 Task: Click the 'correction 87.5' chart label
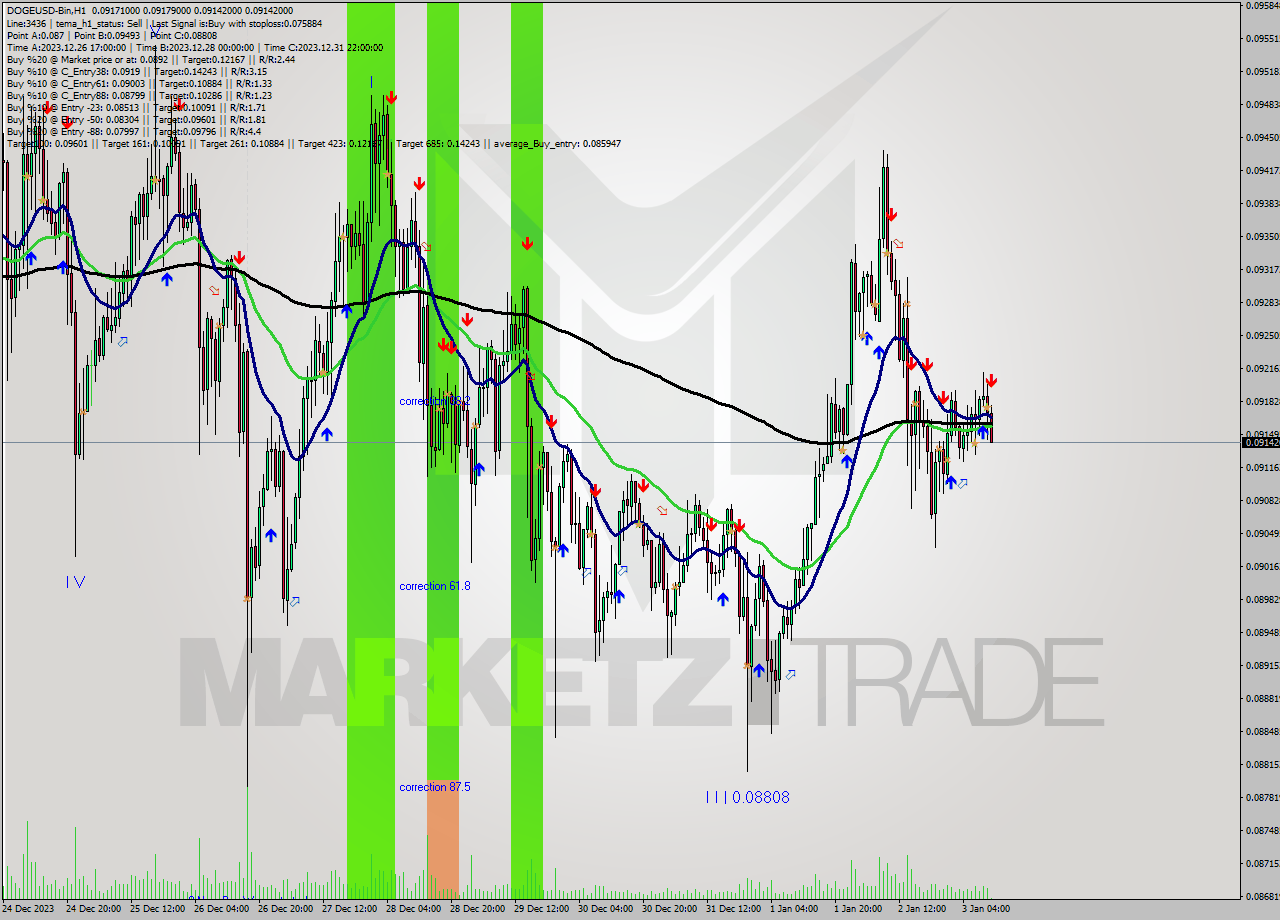(x=435, y=787)
